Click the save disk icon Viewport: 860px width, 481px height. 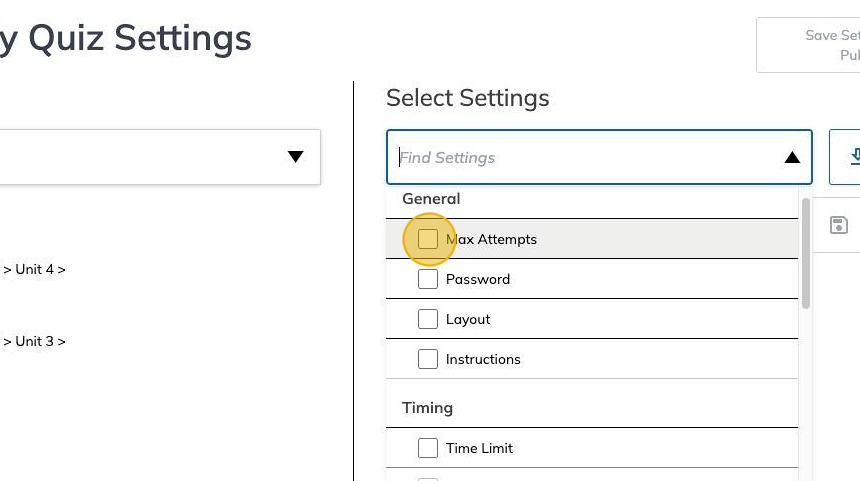[x=839, y=225]
